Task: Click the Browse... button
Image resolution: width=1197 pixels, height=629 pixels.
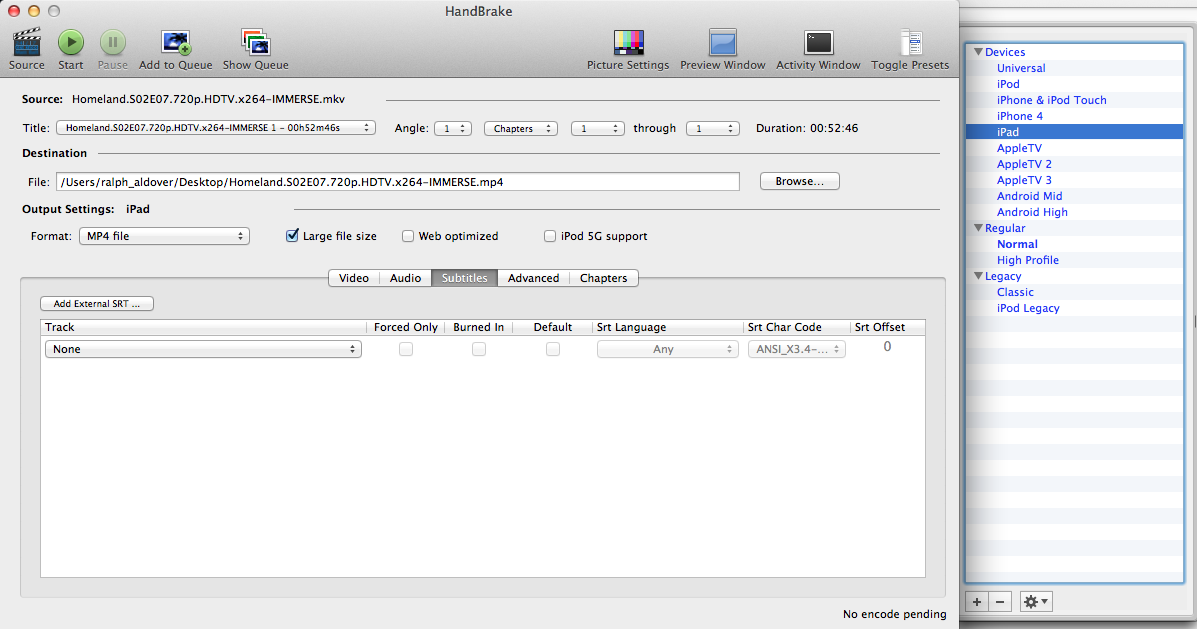Action: point(799,182)
